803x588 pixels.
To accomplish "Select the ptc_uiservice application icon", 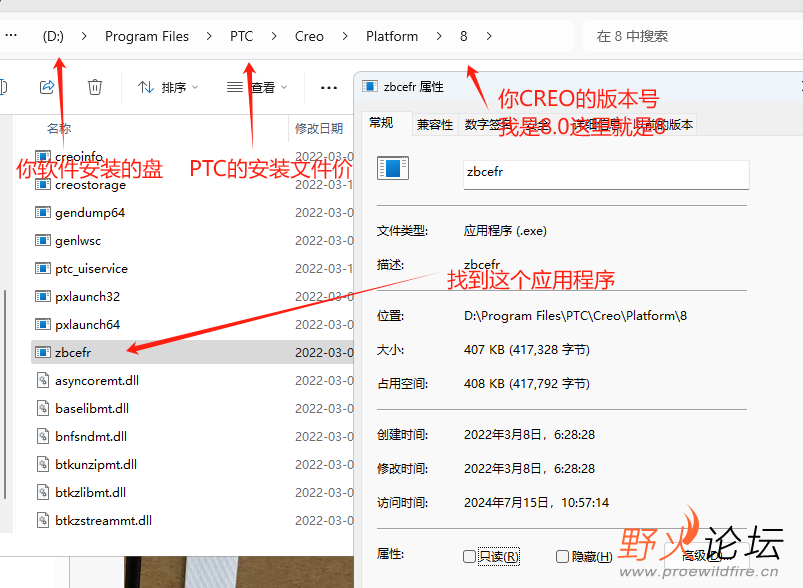I will [x=43, y=268].
